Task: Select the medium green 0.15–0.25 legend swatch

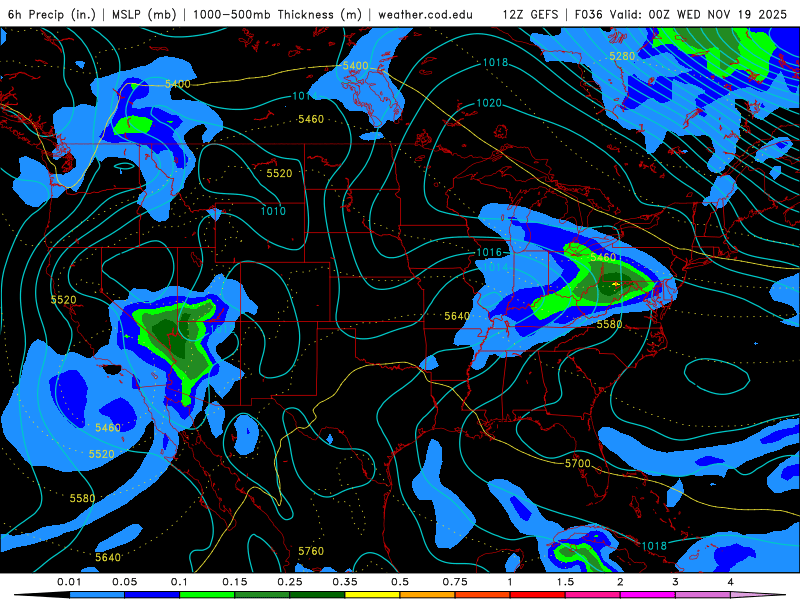Action: pos(262,595)
